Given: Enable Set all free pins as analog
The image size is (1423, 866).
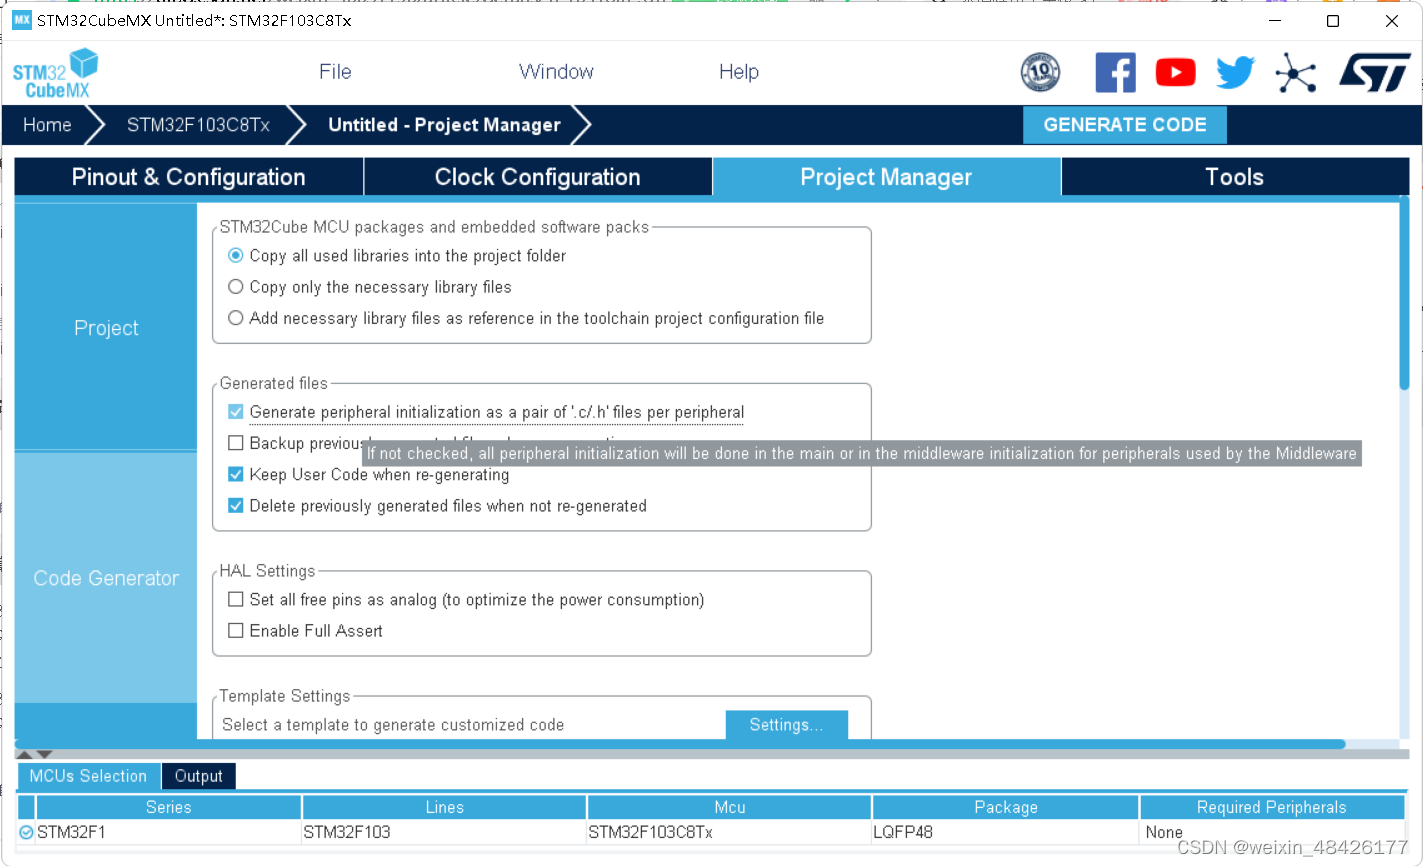Looking at the screenshot, I should coord(236,600).
